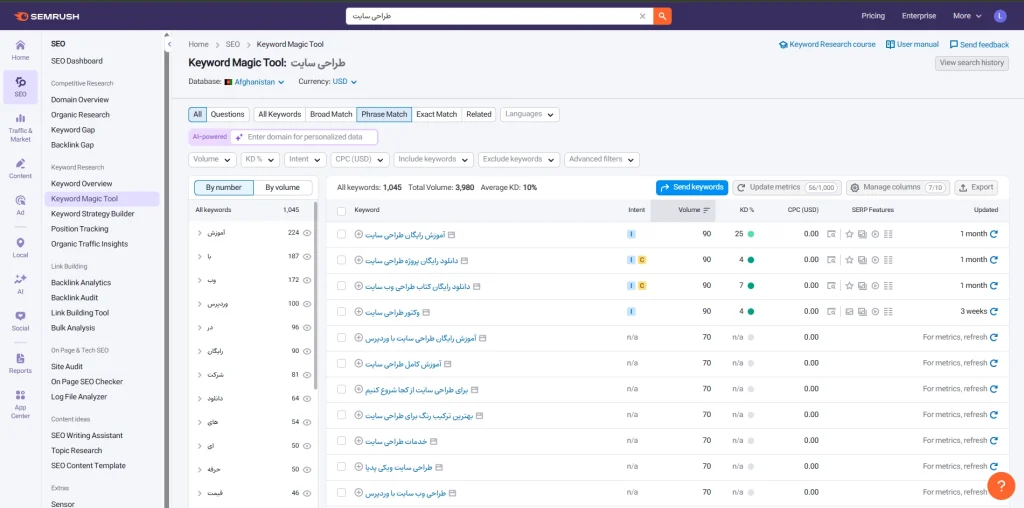Open the Volume filter dropdown
Viewport: 1024px width, 508px height.
pos(212,159)
